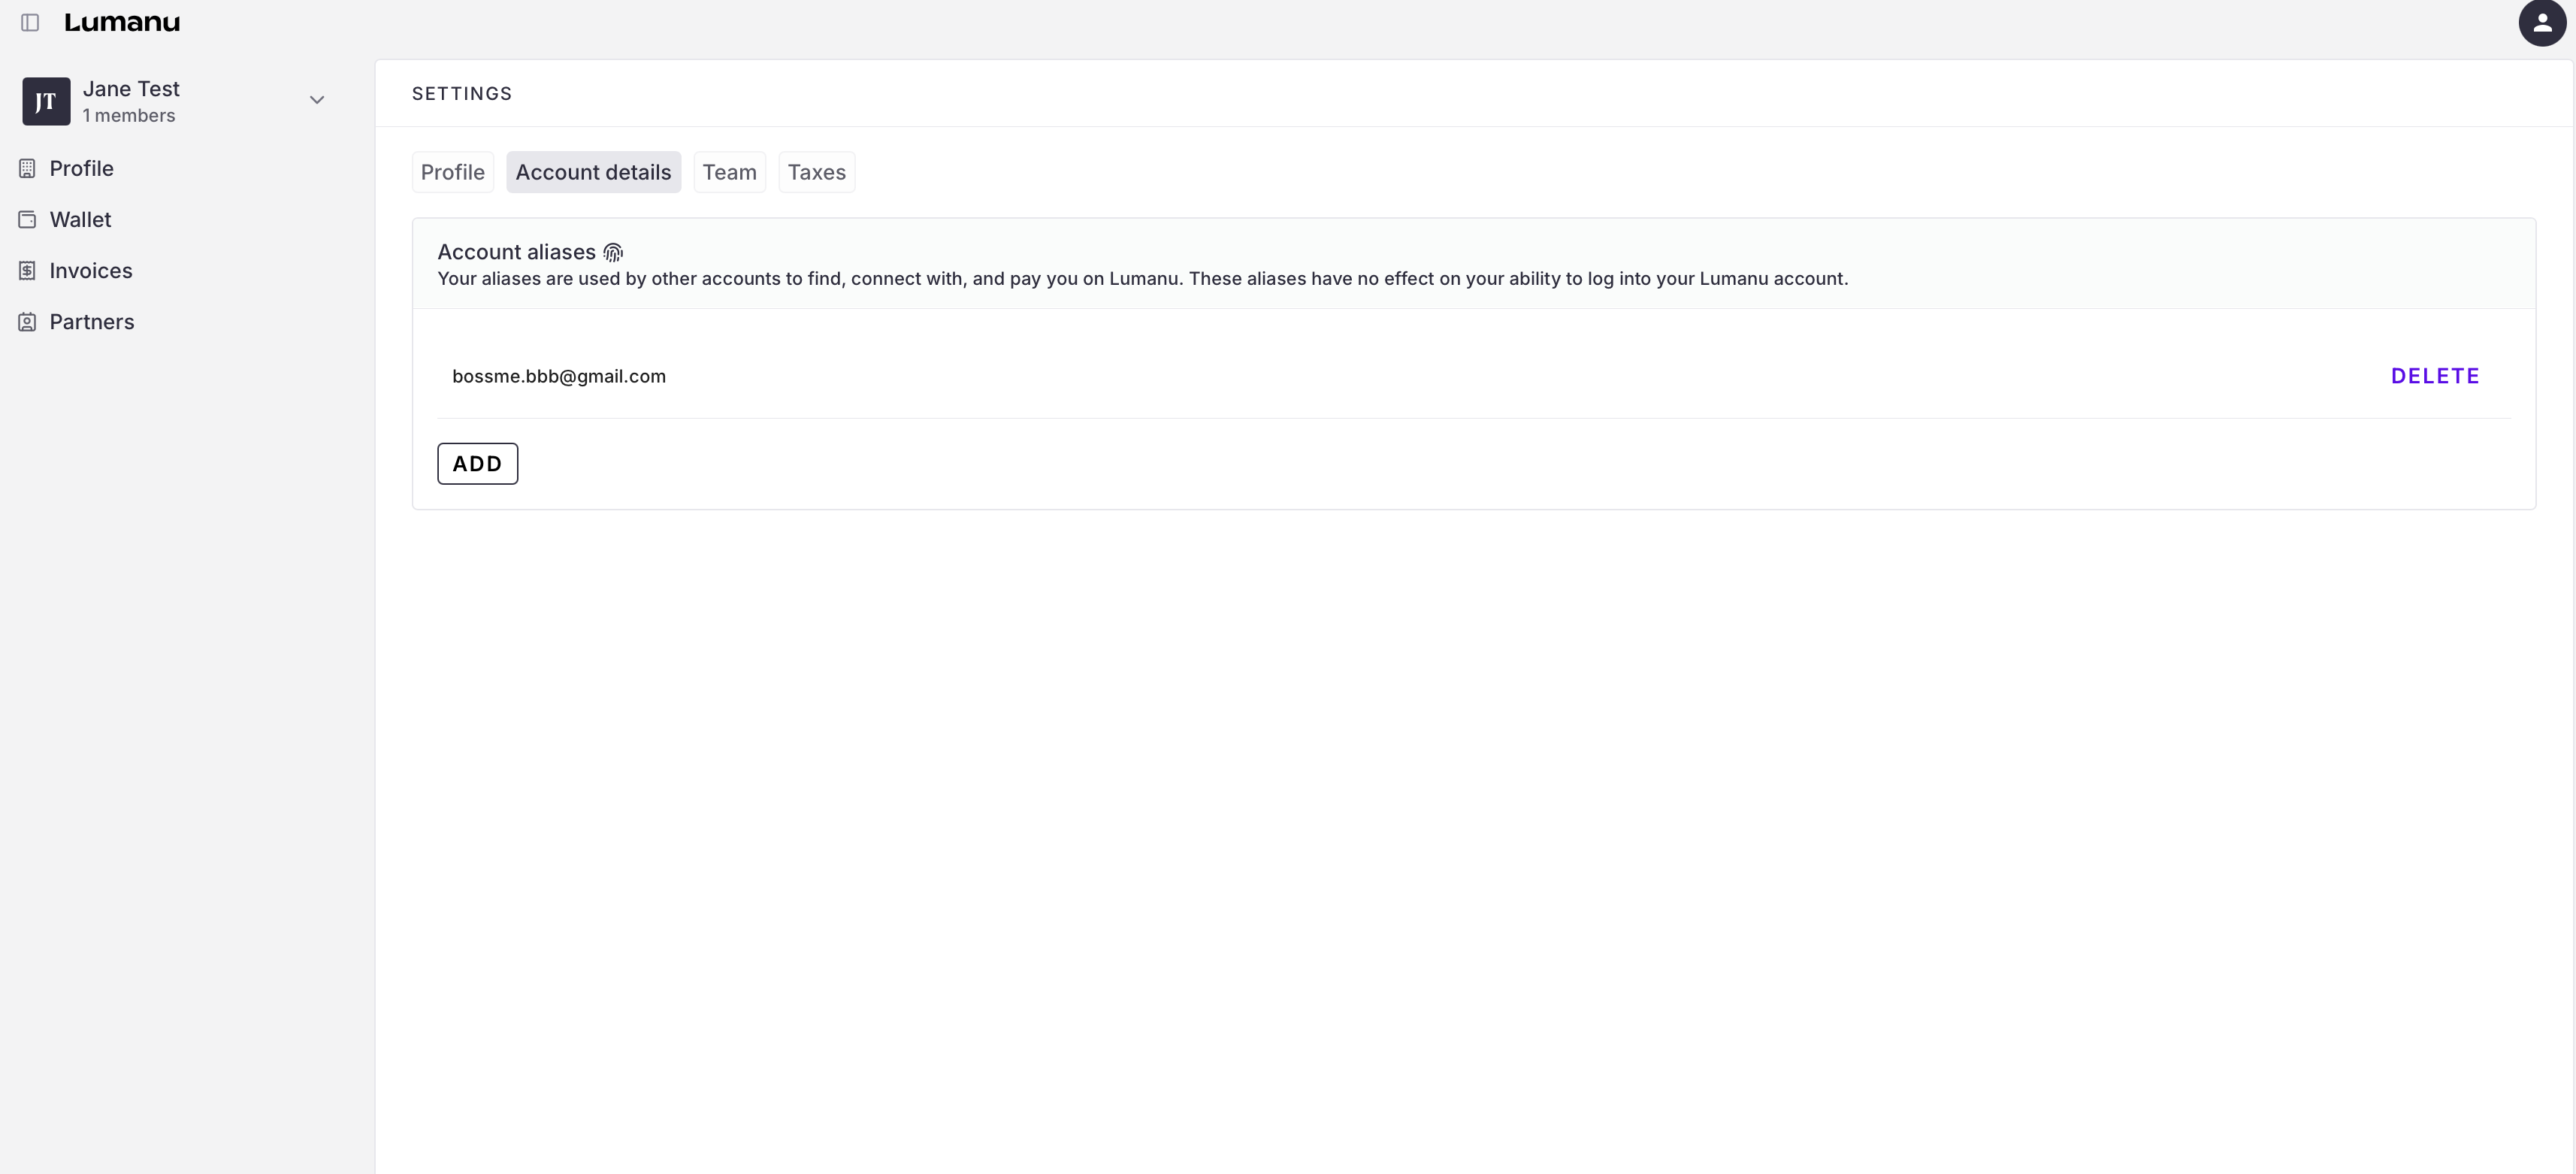Open the Team tab
The image size is (2576, 1174).
click(x=729, y=172)
